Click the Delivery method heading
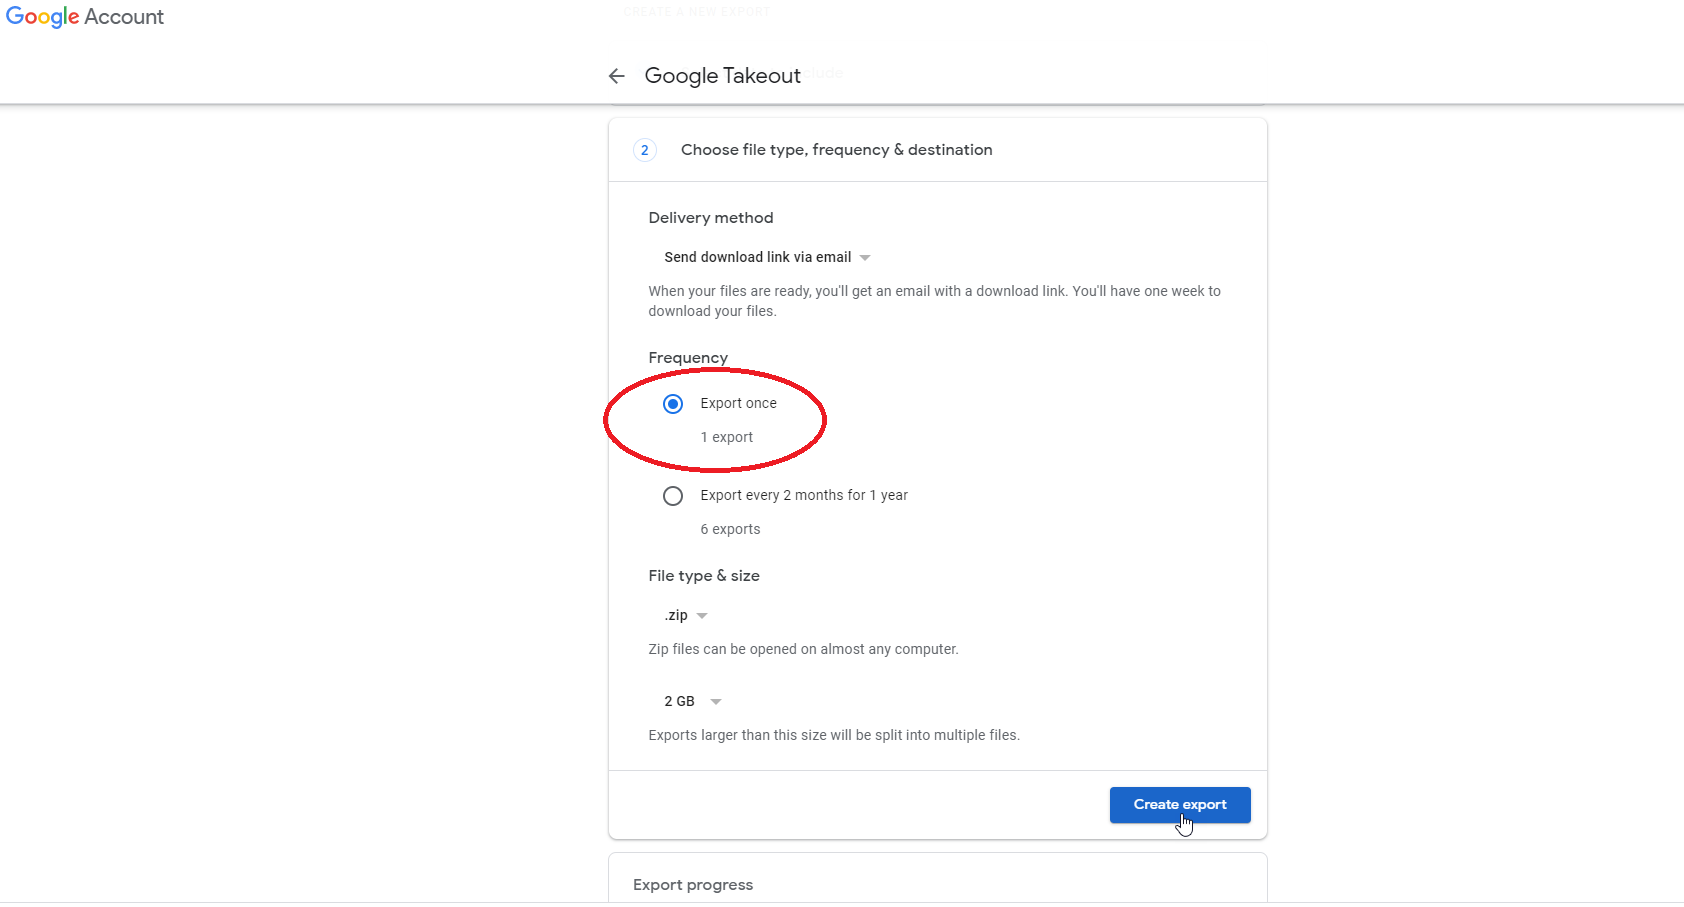Image resolution: width=1684 pixels, height=907 pixels. (x=711, y=218)
